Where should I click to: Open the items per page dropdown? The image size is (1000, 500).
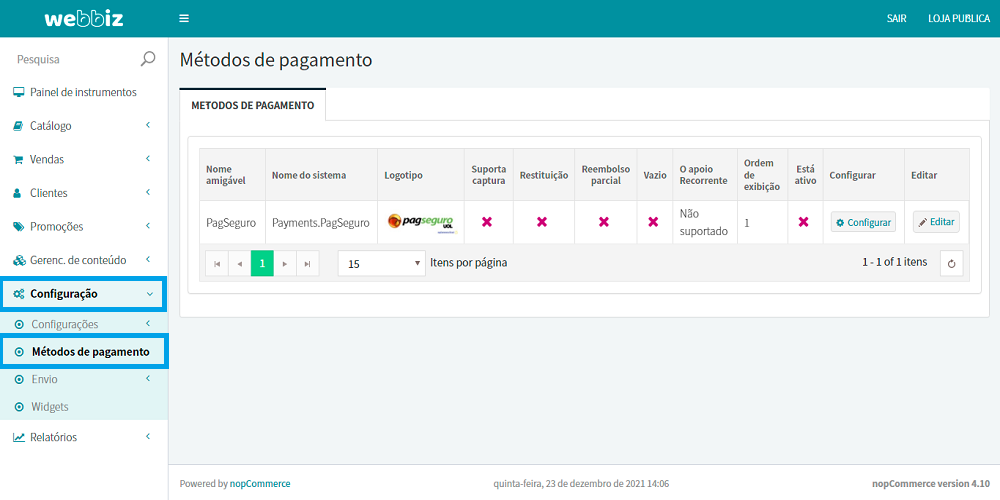click(382, 264)
